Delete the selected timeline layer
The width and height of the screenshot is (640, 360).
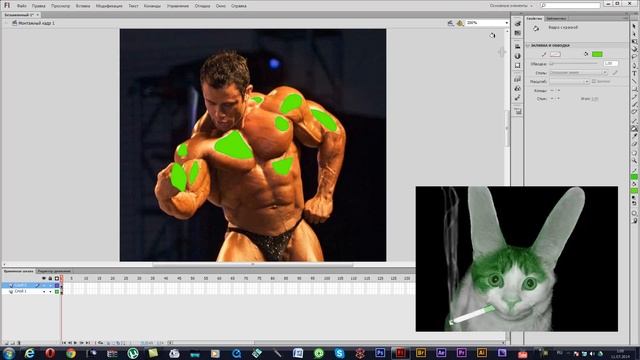[x=18, y=343]
